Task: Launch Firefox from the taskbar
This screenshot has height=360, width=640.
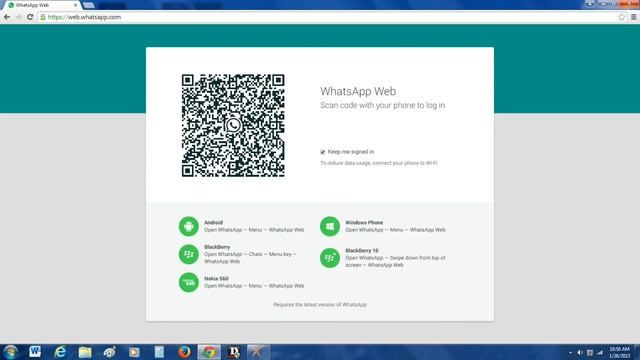Action: [184, 352]
